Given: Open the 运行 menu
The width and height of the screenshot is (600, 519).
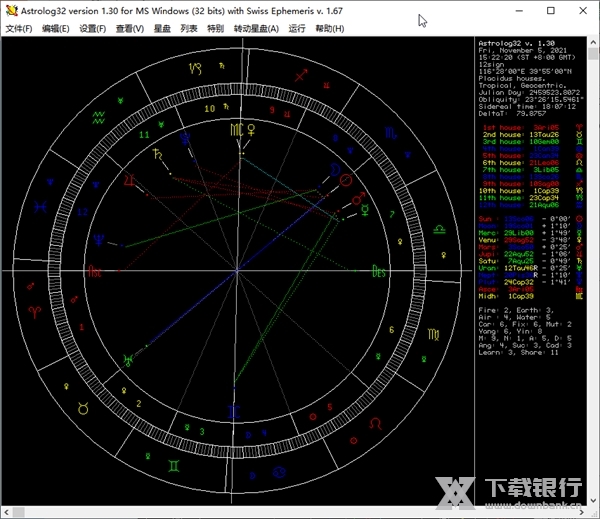Looking at the screenshot, I should coord(297,29).
